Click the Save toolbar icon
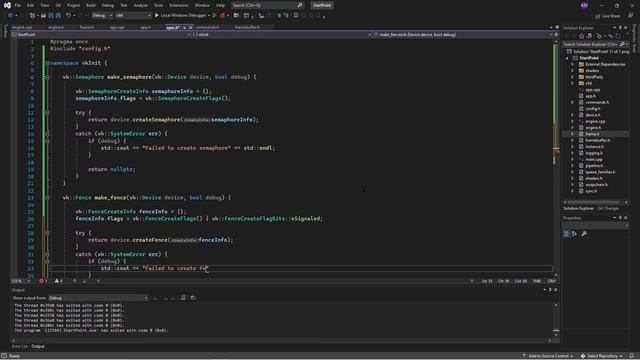The image size is (640, 360). 51,16
